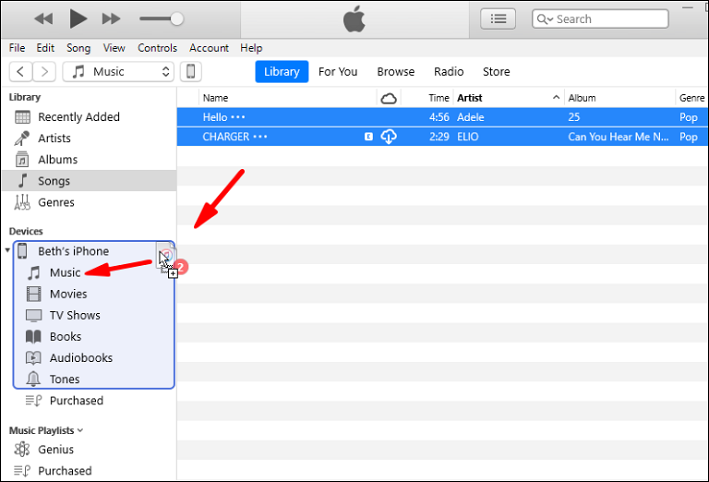The height and width of the screenshot is (482, 709).
Task: Open the Help menu
Action: click(x=251, y=48)
